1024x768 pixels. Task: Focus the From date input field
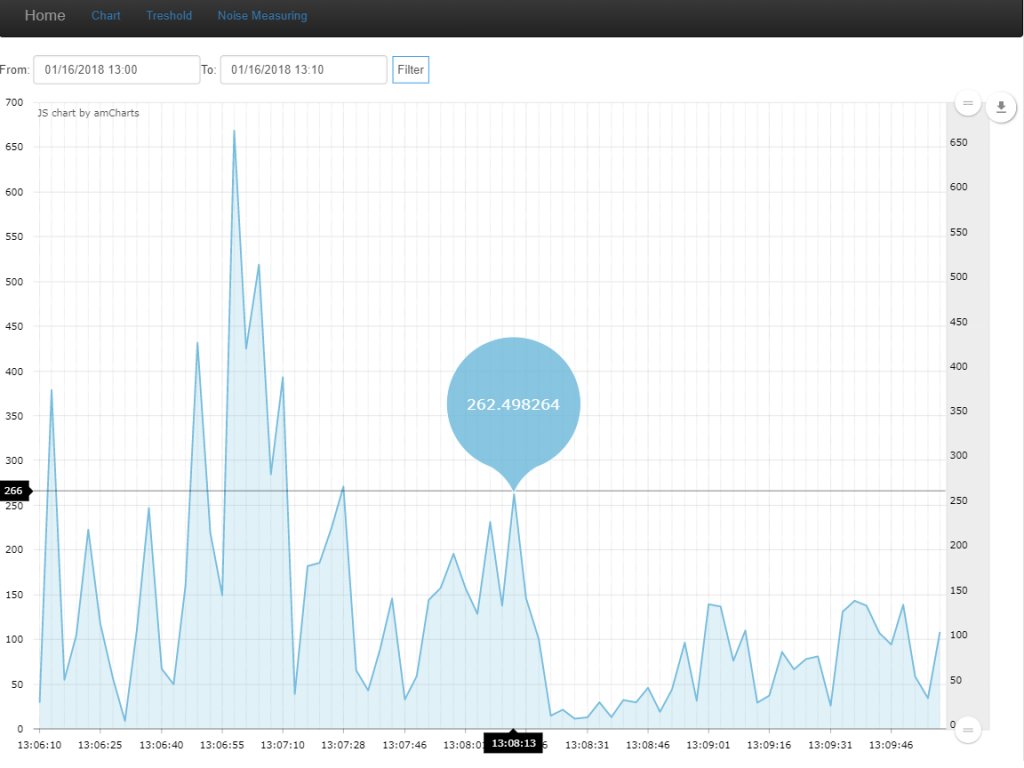tap(116, 70)
